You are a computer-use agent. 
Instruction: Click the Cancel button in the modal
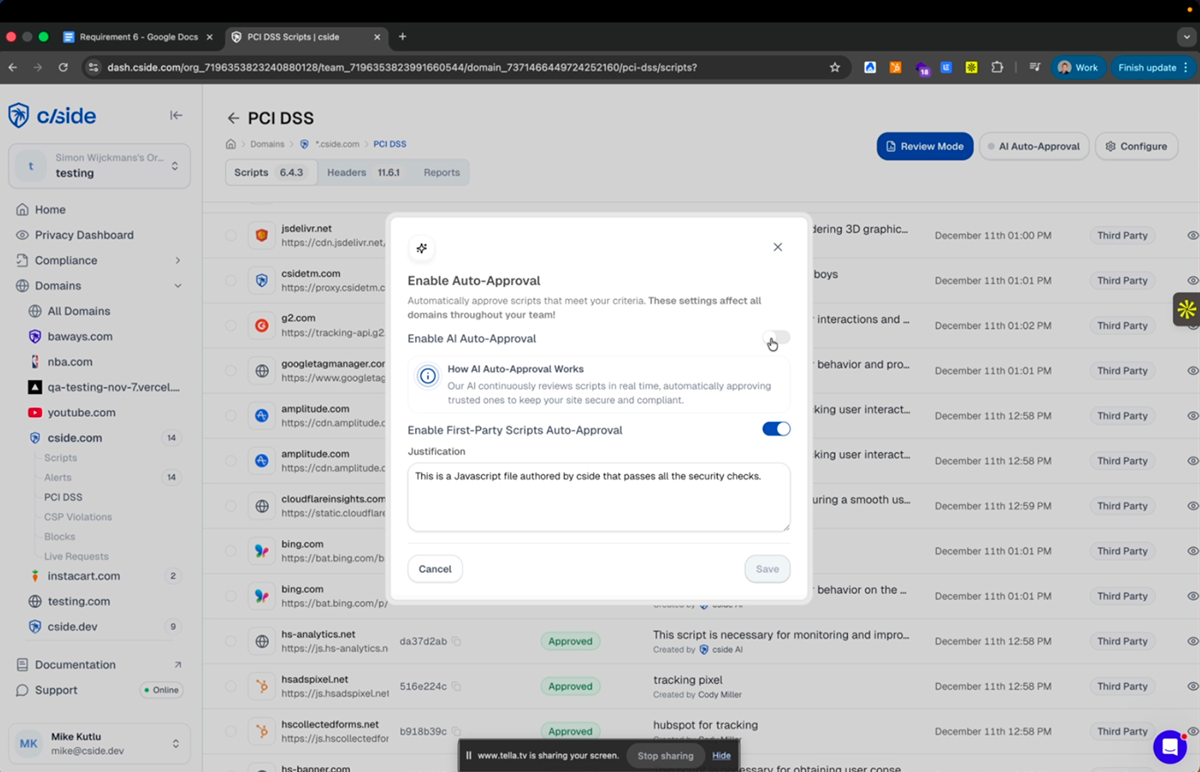click(434, 568)
